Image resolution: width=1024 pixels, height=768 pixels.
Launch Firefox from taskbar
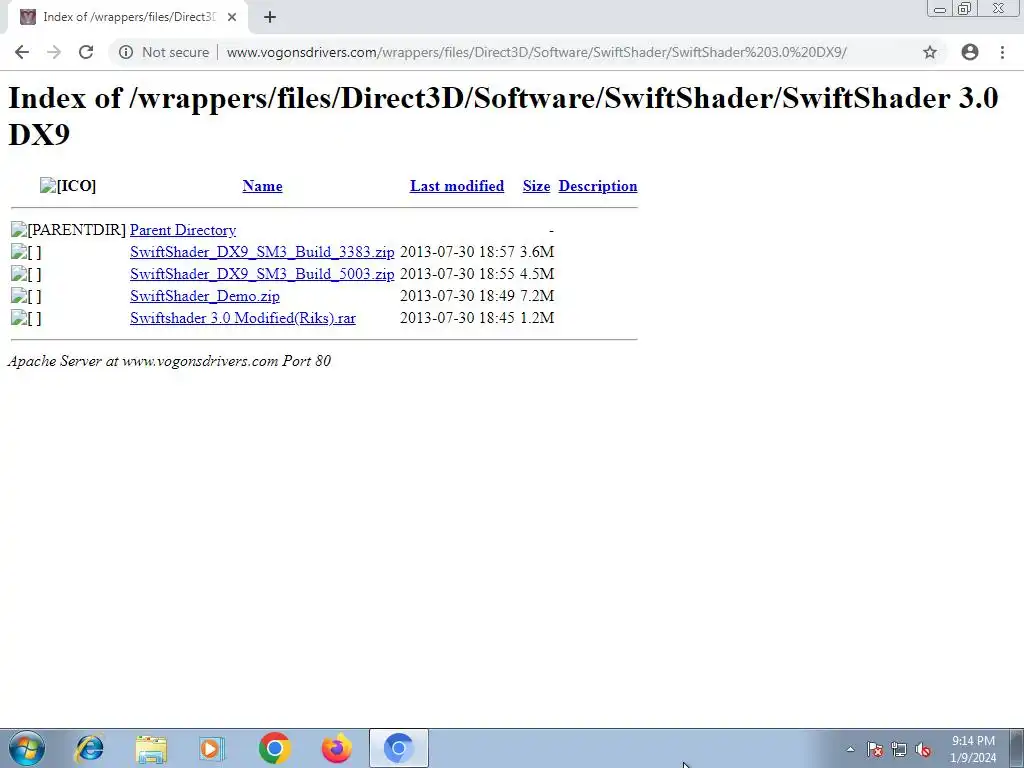coord(337,748)
